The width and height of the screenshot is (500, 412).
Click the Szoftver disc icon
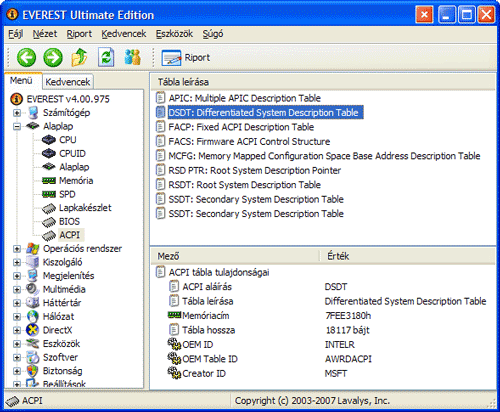33,357
